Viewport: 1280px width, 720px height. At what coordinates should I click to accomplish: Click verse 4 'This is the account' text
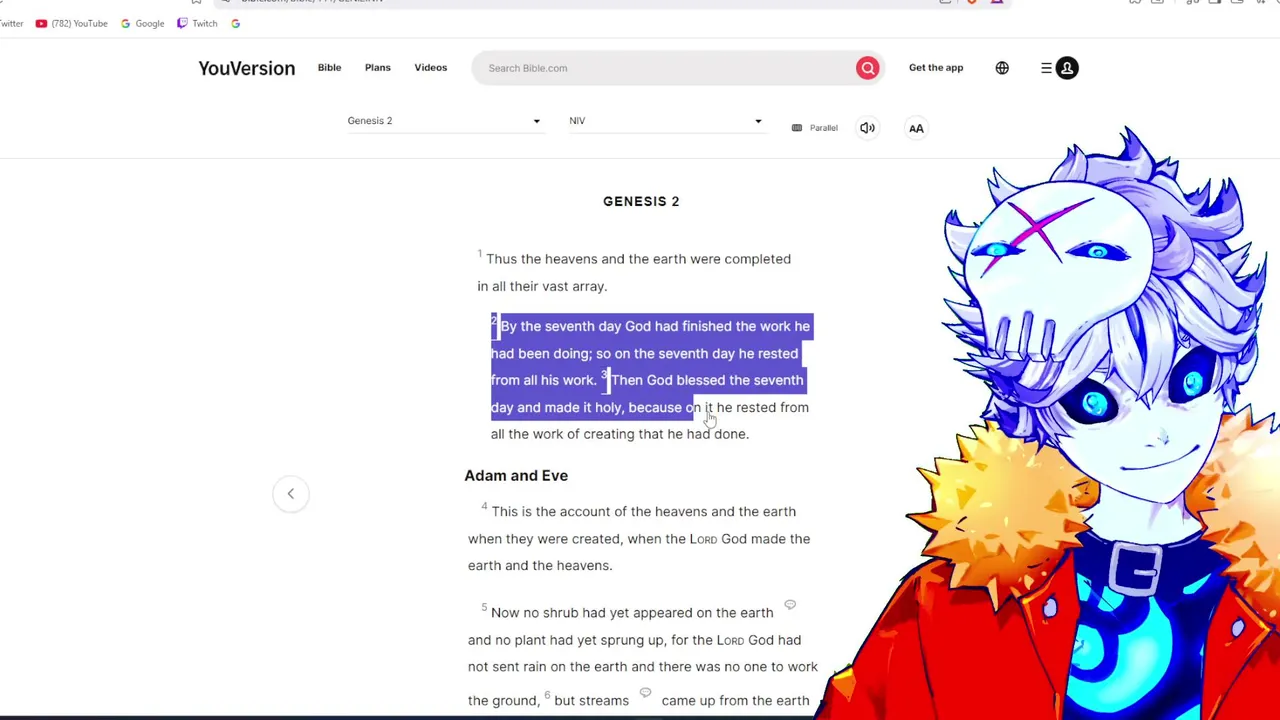639,538
